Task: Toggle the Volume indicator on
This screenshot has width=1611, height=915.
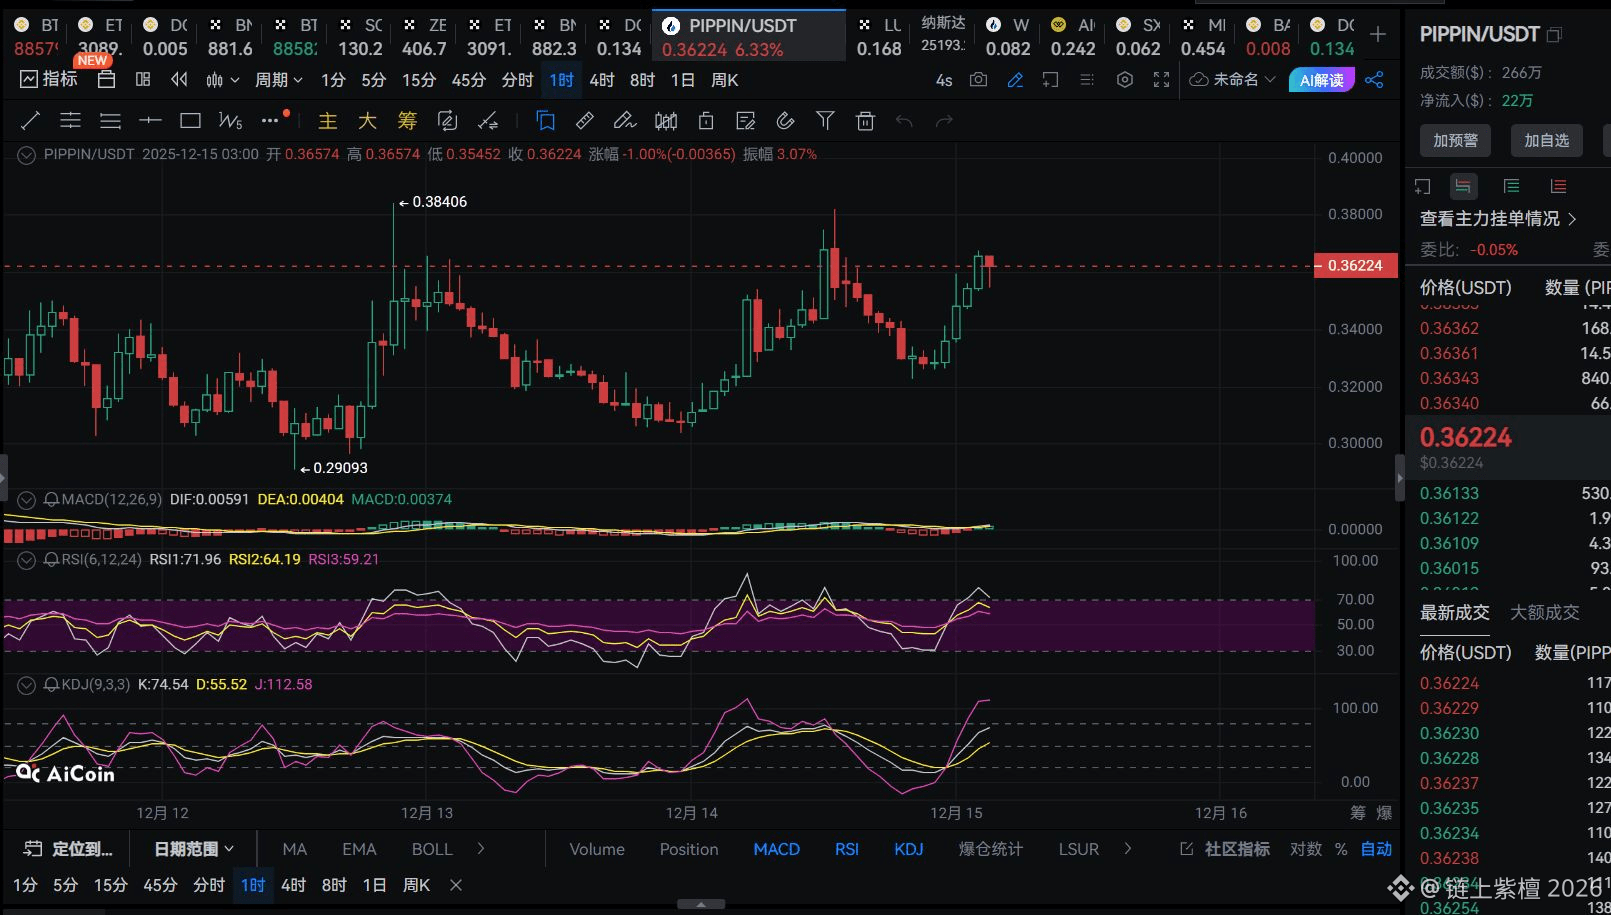Action: [x=597, y=849]
